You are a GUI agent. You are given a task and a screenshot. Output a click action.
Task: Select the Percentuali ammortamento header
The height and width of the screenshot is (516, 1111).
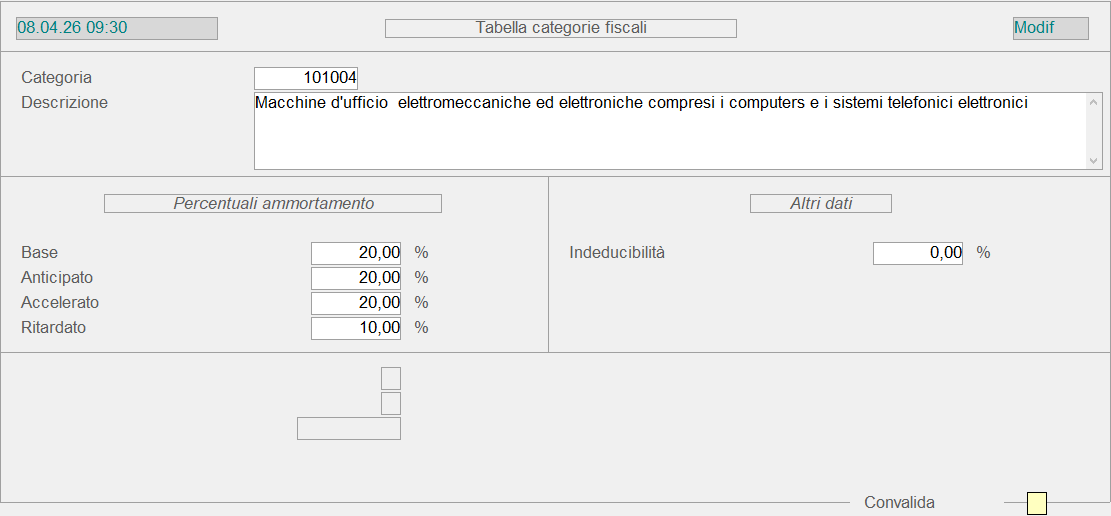point(273,203)
